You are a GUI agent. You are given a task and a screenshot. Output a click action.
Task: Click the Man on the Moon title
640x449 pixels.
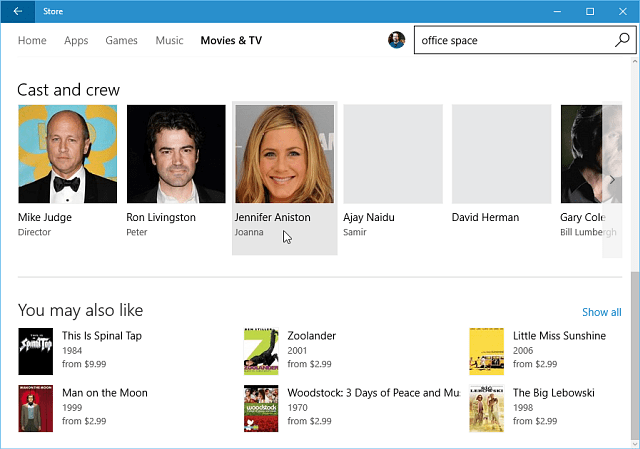[104, 393]
